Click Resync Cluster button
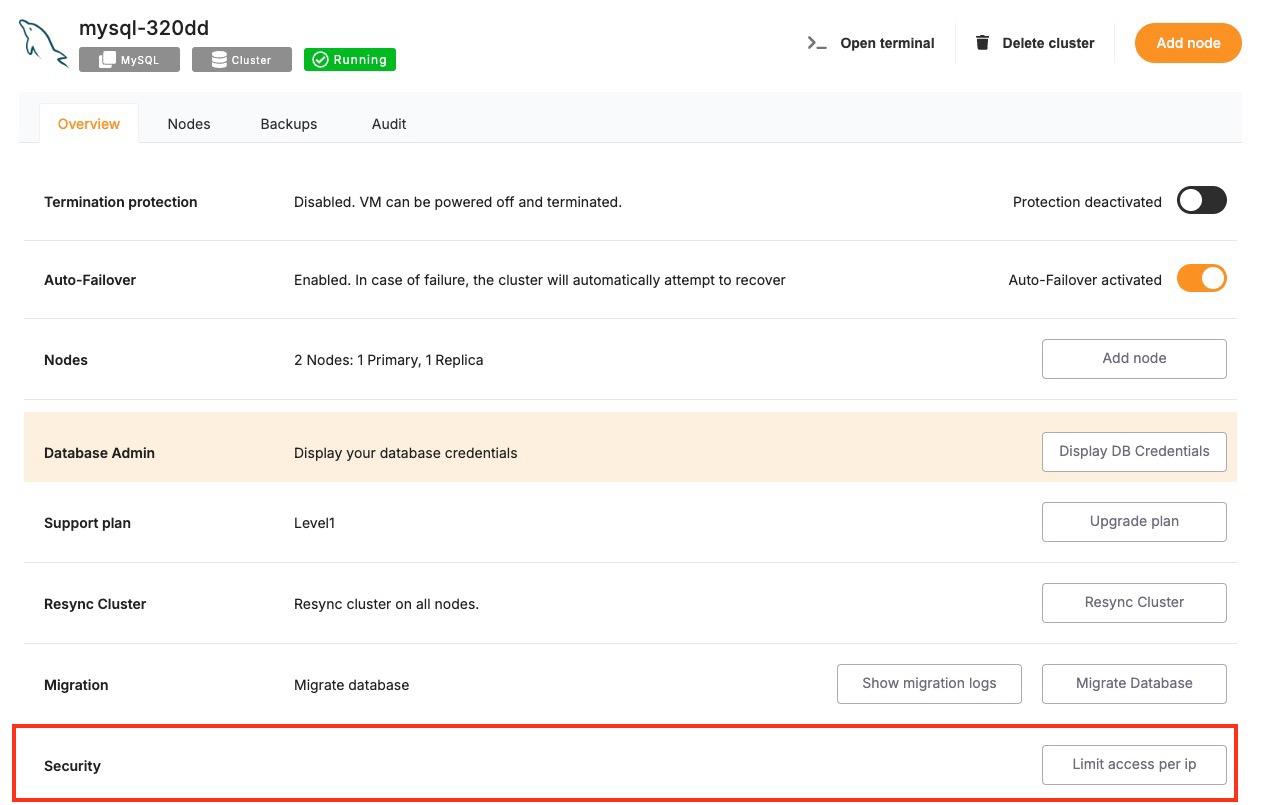 (x=1134, y=602)
